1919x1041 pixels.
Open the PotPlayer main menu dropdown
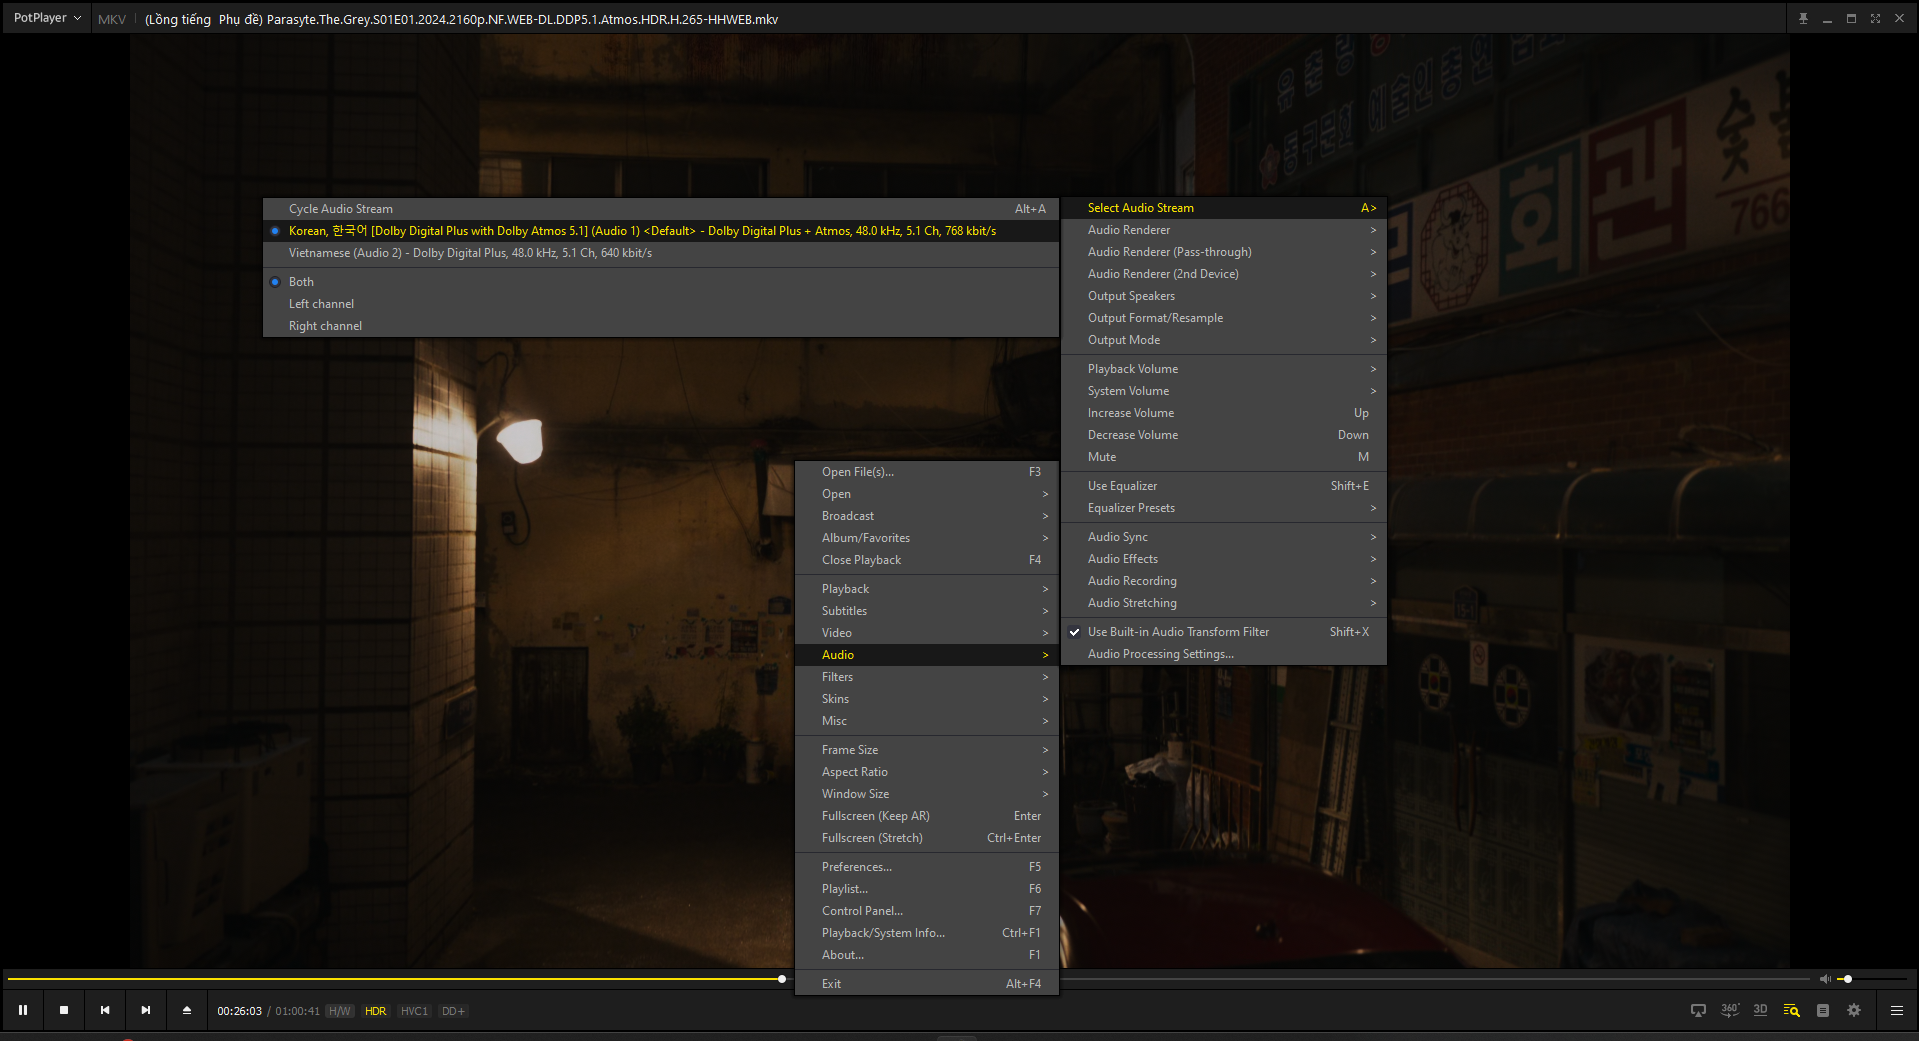tap(47, 18)
